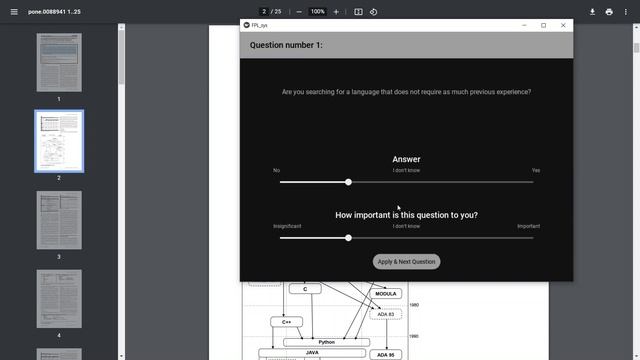The image size is (640, 360).
Task: Open the PDF viewer more options menu
Action: click(x=626, y=12)
